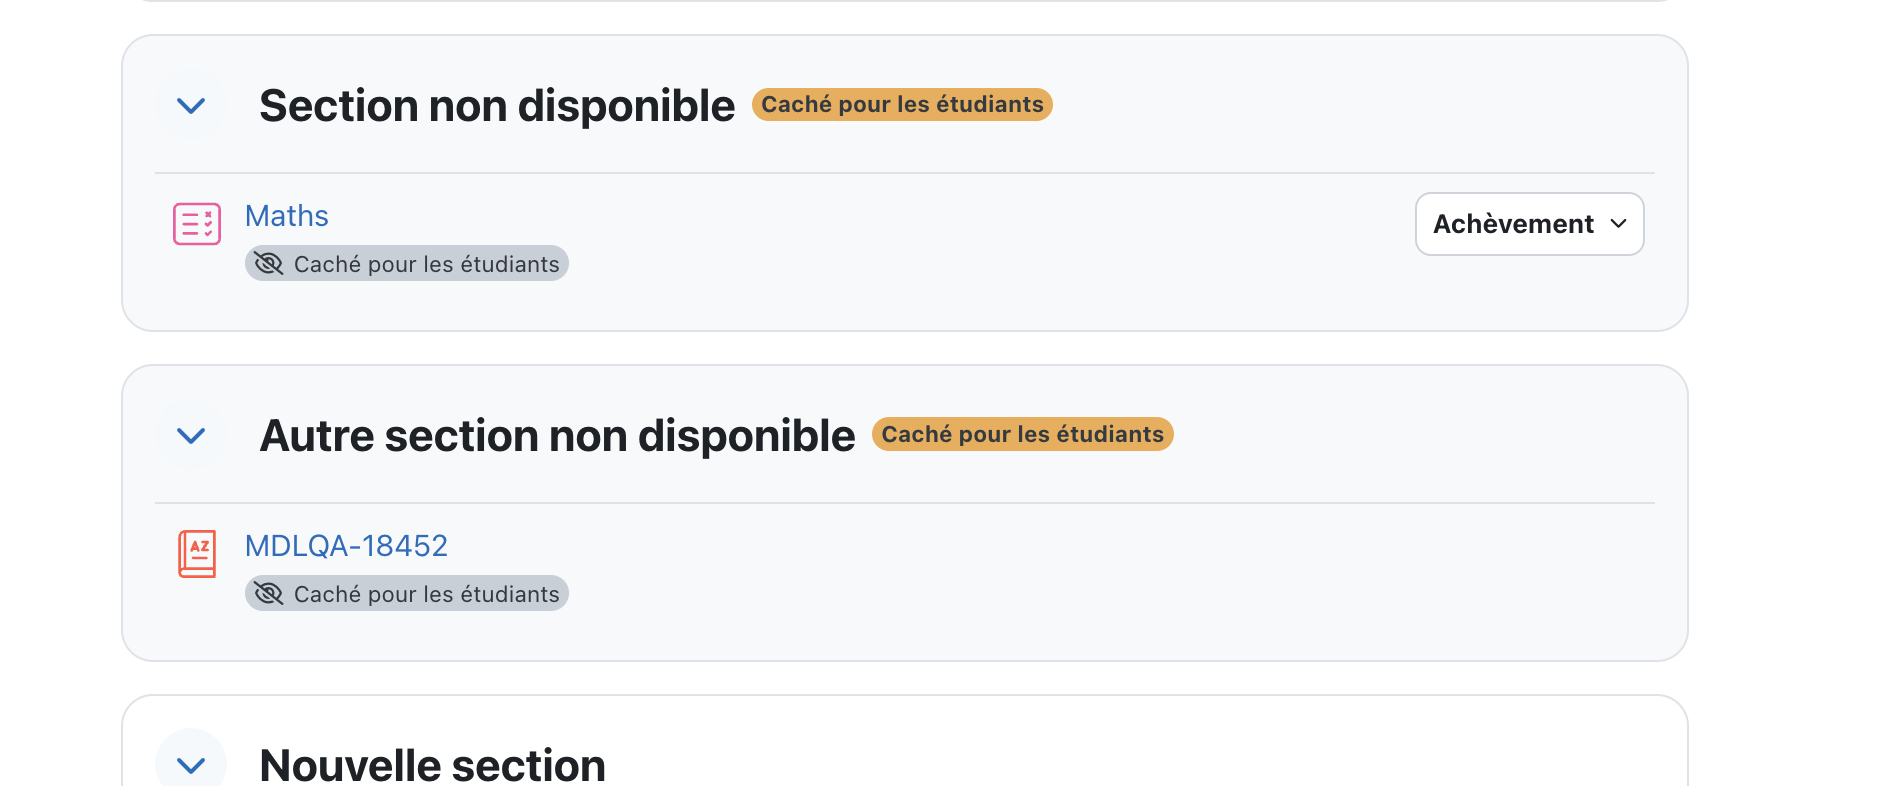
Task: Click the Section non disponible heading
Action: (497, 105)
